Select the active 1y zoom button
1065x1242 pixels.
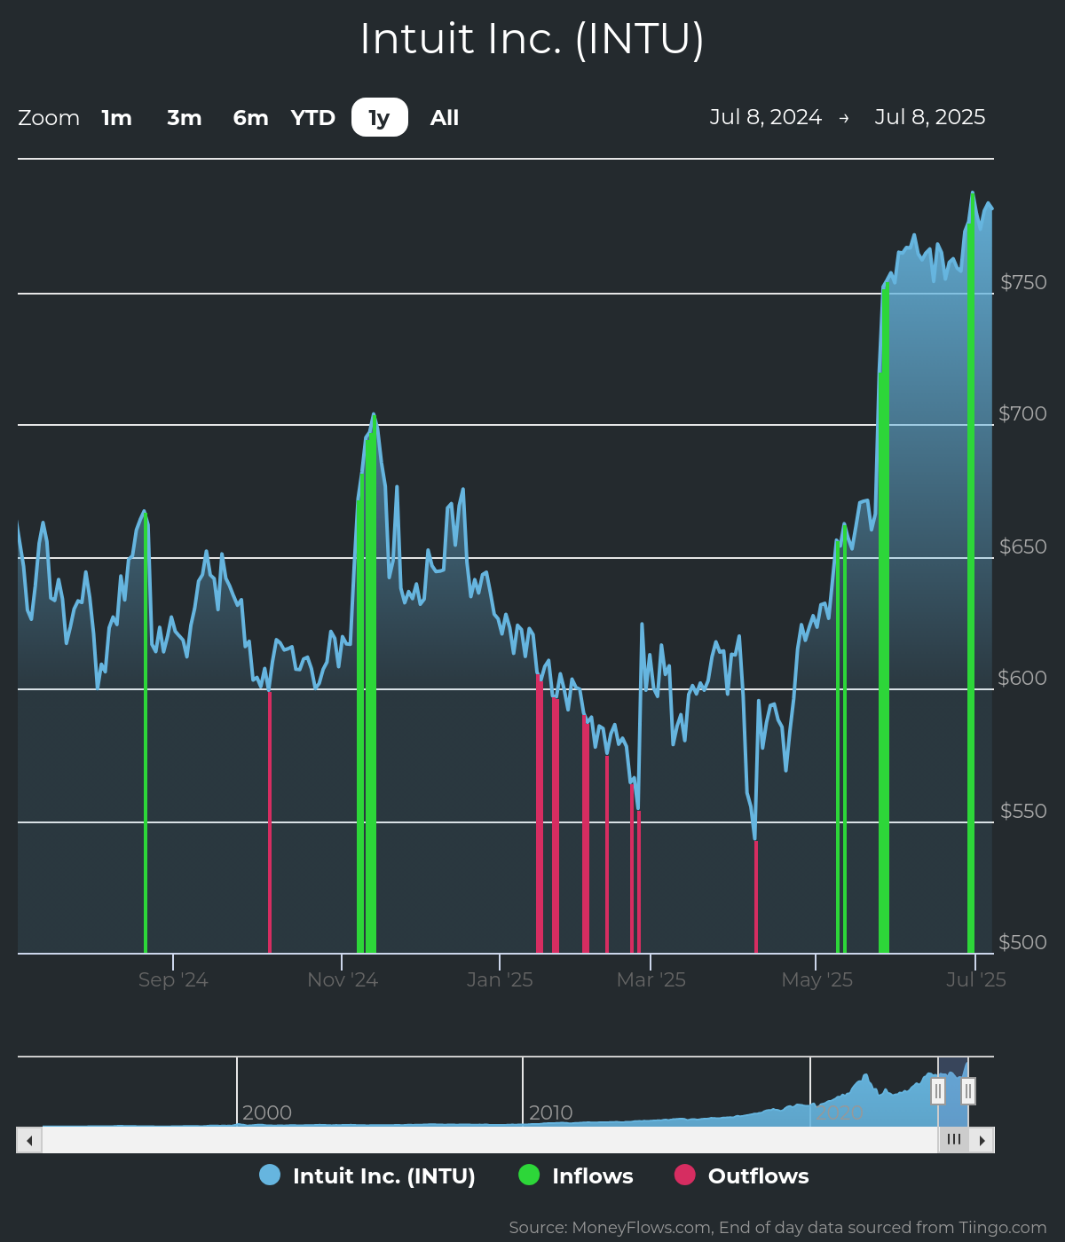[379, 118]
